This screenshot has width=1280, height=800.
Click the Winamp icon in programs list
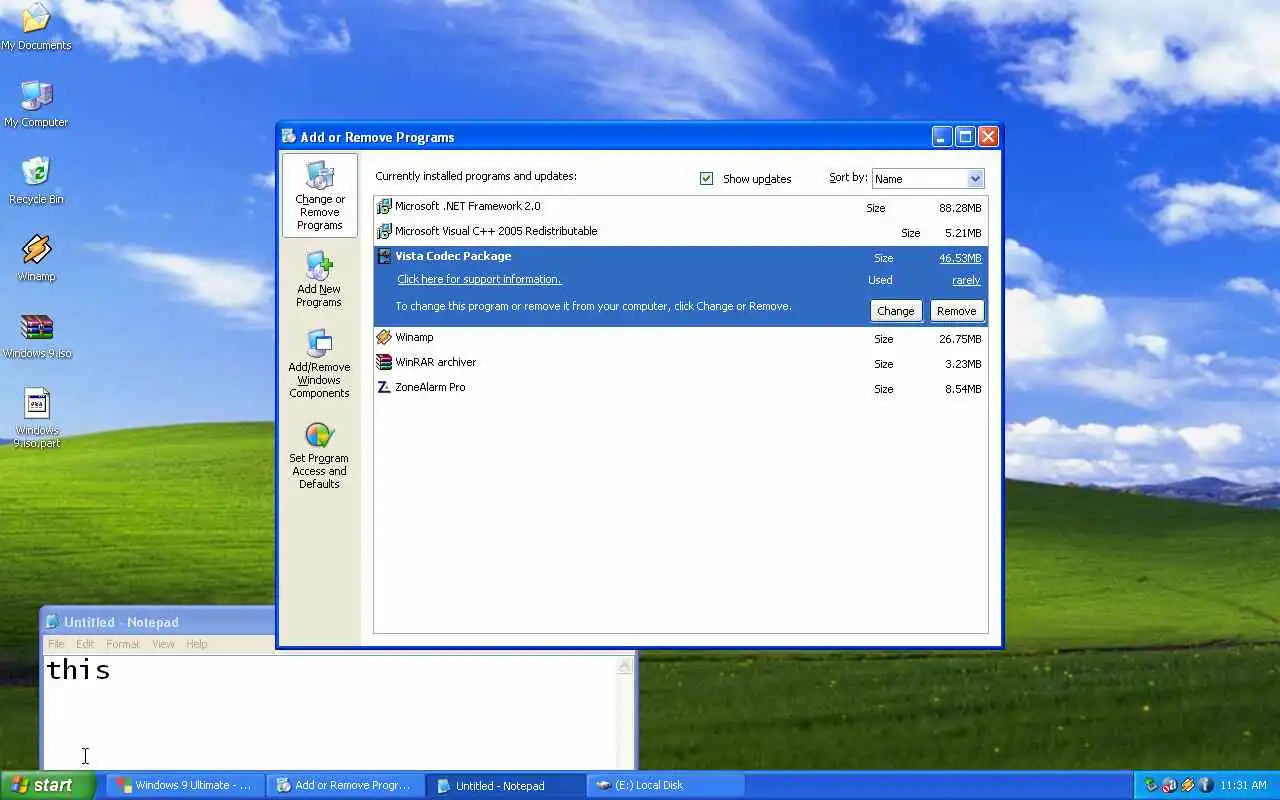tap(384, 338)
